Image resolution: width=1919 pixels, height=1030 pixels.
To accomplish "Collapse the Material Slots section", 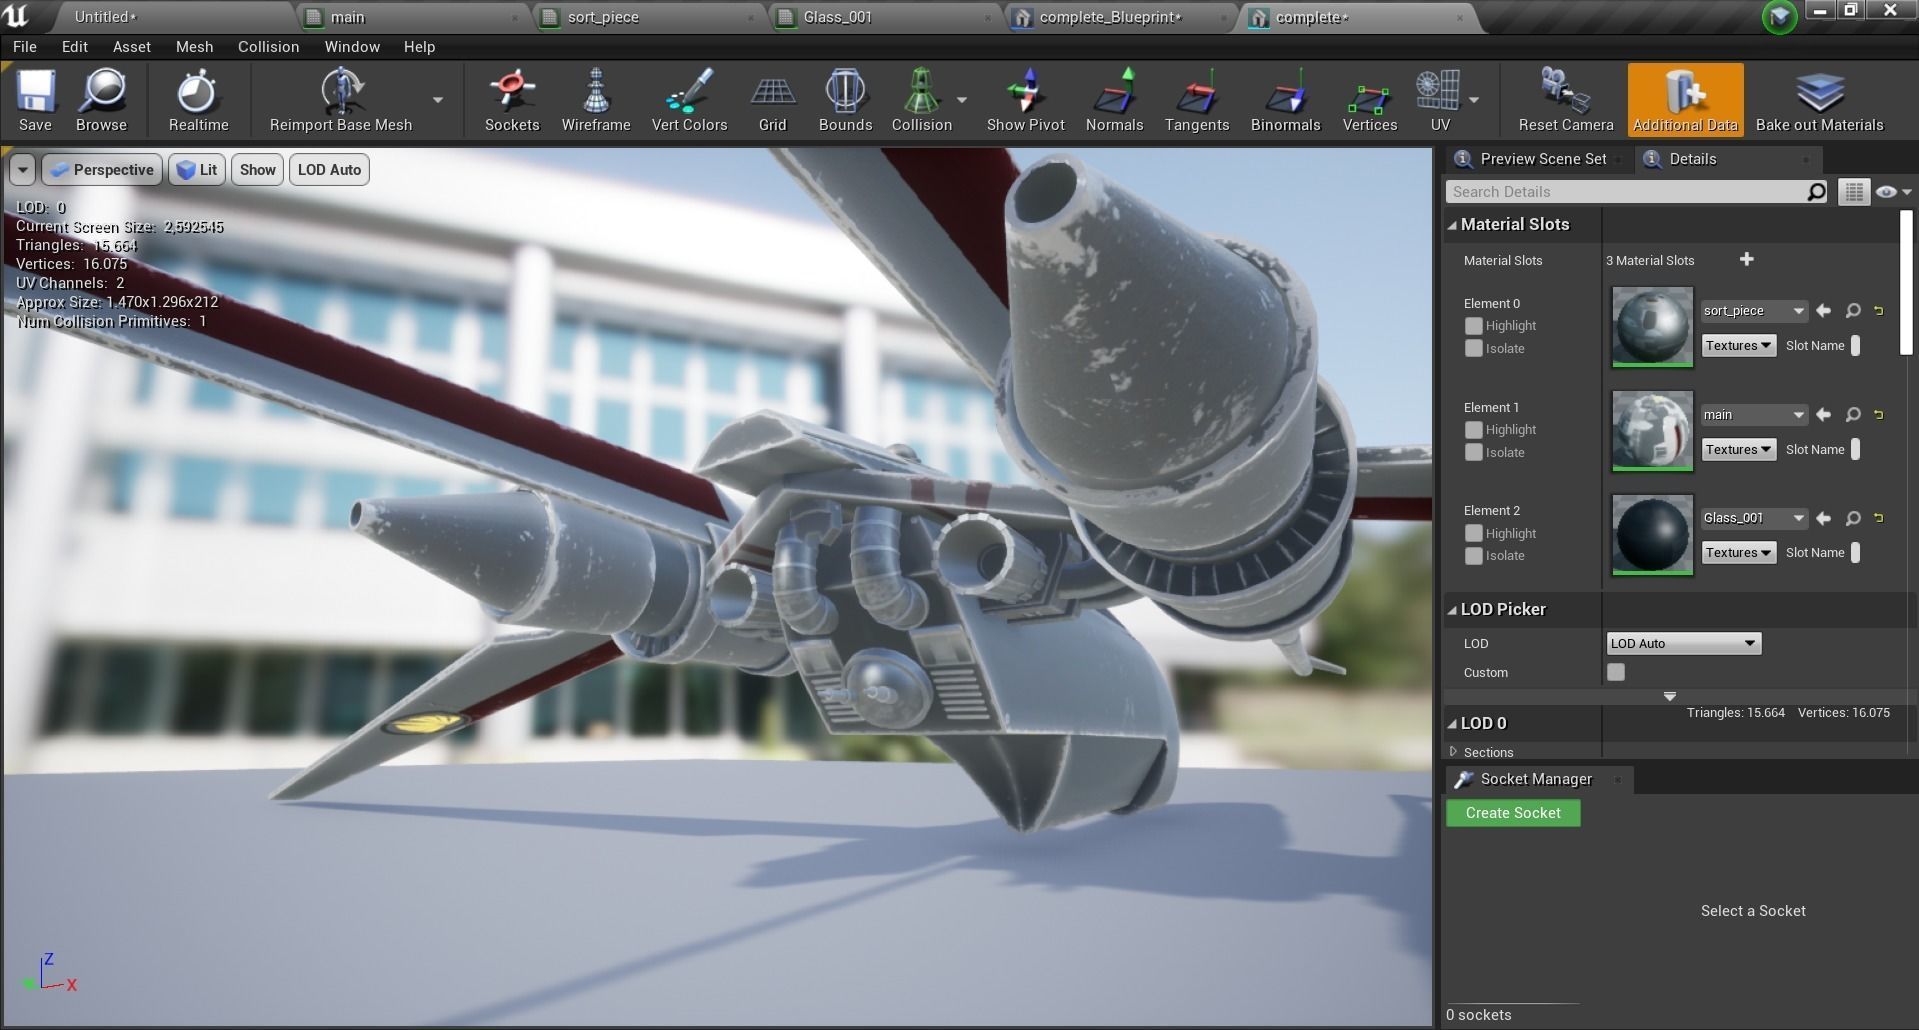I will tap(1455, 224).
